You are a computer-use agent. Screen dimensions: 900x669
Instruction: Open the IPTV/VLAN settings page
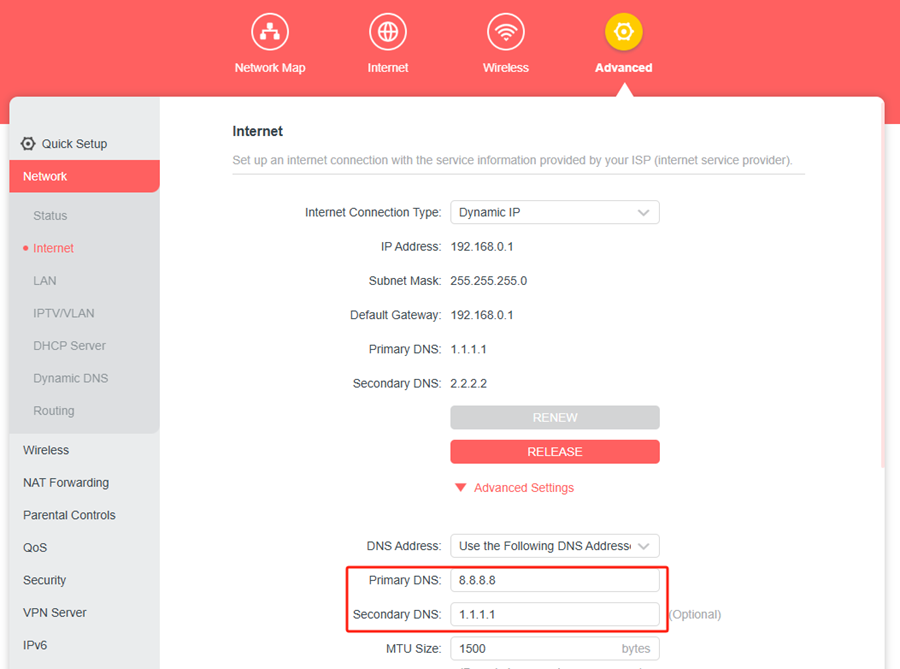(64, 313)
